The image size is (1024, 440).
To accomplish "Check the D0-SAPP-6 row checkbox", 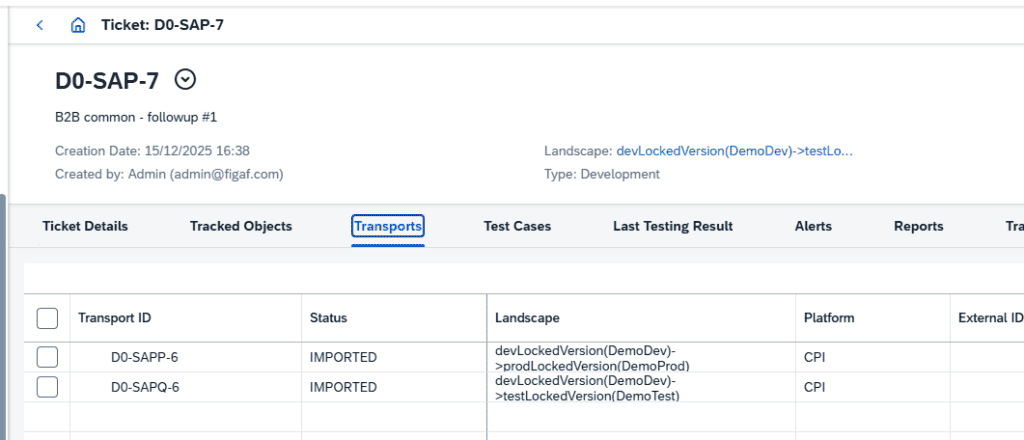I will [47, 357].
